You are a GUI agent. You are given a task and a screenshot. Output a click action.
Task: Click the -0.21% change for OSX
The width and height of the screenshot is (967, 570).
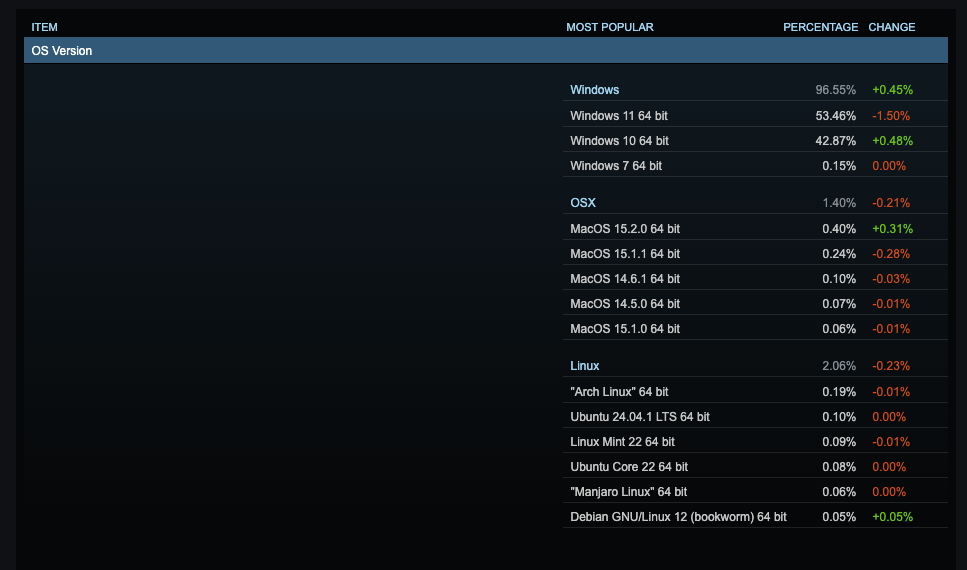click(x=891, y=203)
